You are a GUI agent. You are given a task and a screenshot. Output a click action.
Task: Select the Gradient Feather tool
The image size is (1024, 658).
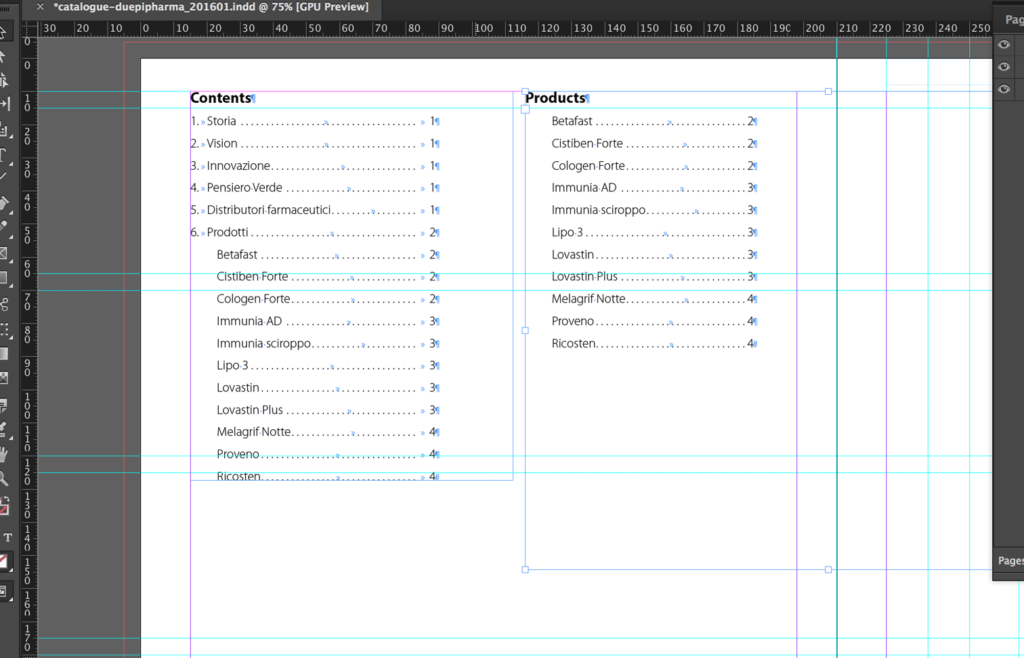click(4, 379)
